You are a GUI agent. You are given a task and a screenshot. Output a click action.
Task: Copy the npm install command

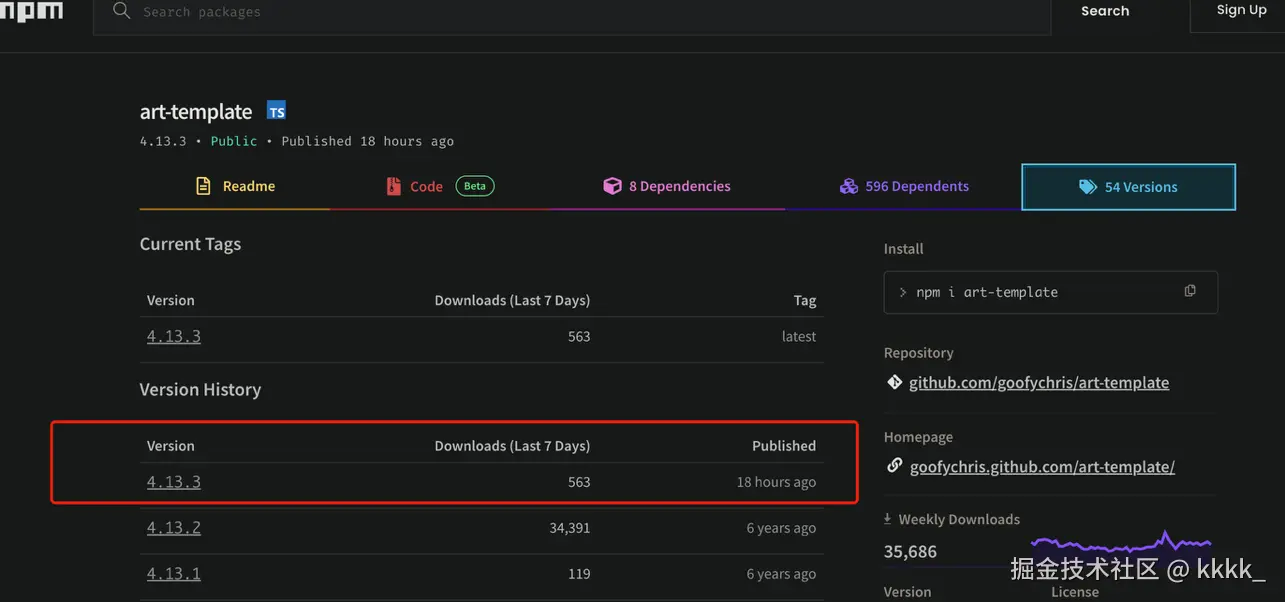1190,291
